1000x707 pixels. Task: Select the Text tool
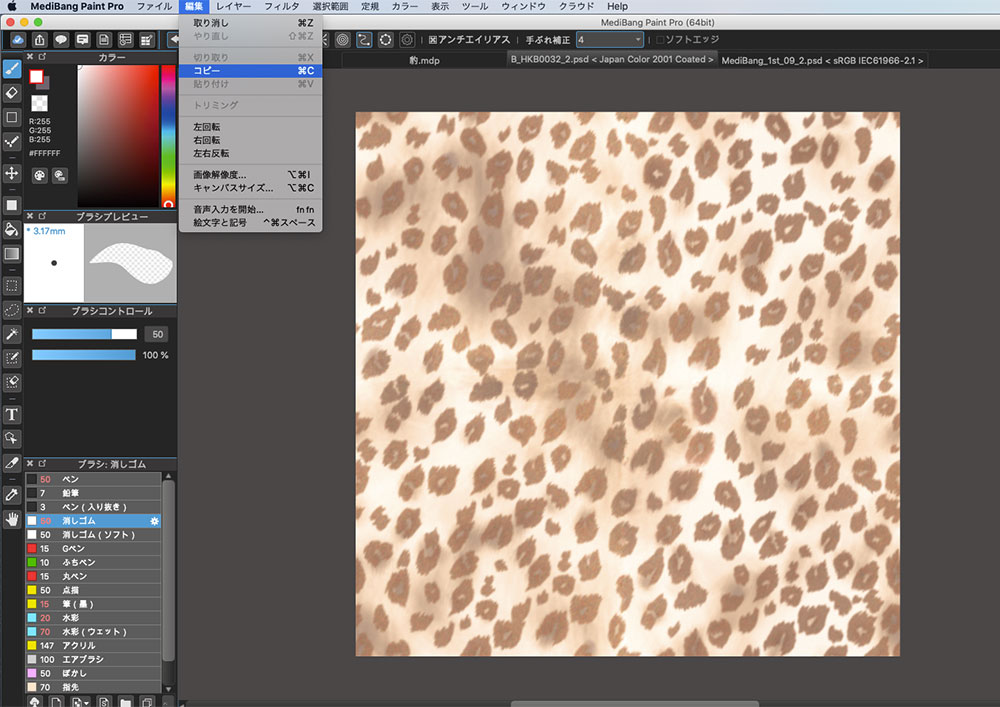pyautogui.click(x=12, y=414)
